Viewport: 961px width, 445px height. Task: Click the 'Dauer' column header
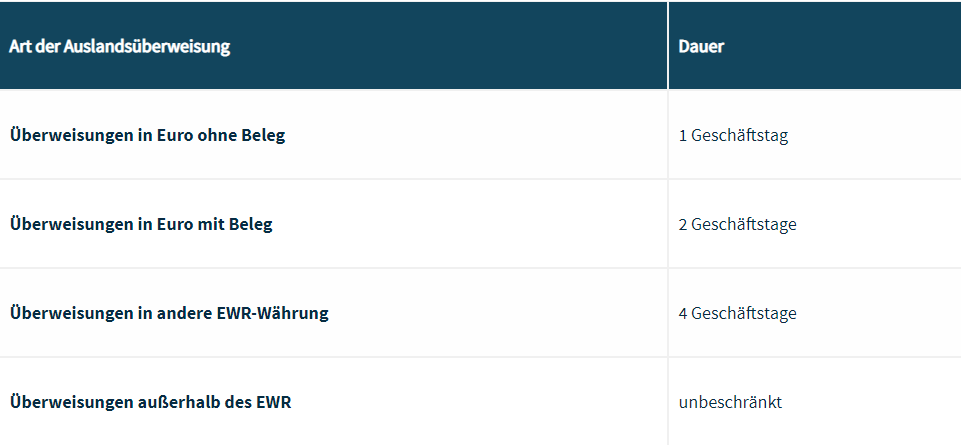click(x=701, y=47)
